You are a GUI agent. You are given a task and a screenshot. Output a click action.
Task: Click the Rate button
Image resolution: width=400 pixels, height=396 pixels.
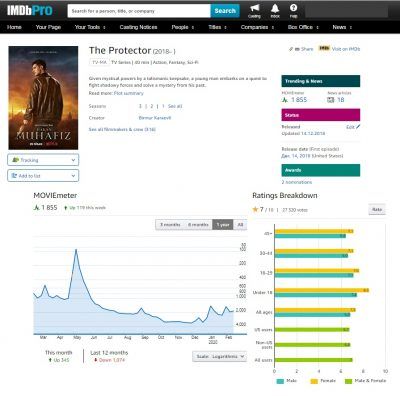377,209
